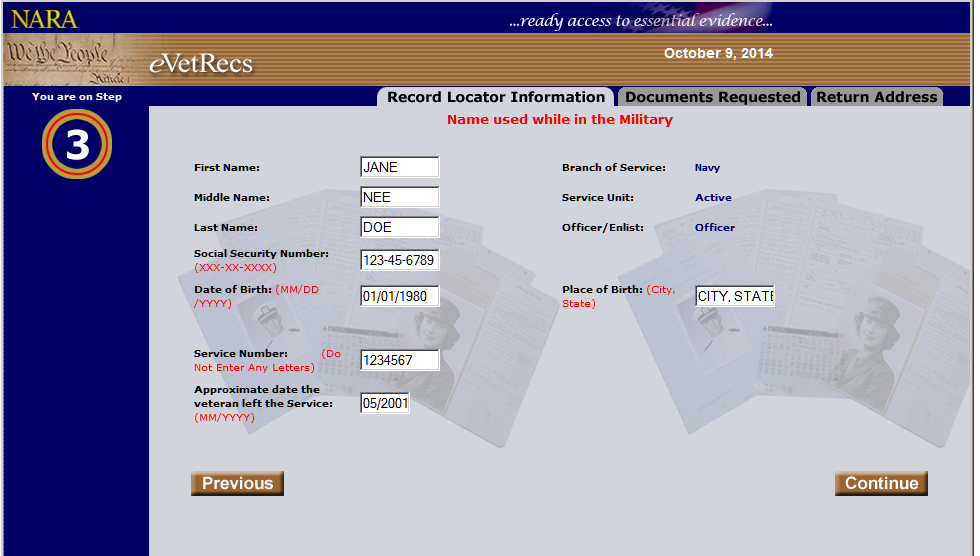
Task: Click the Previous button
Action: pos(238,484)
